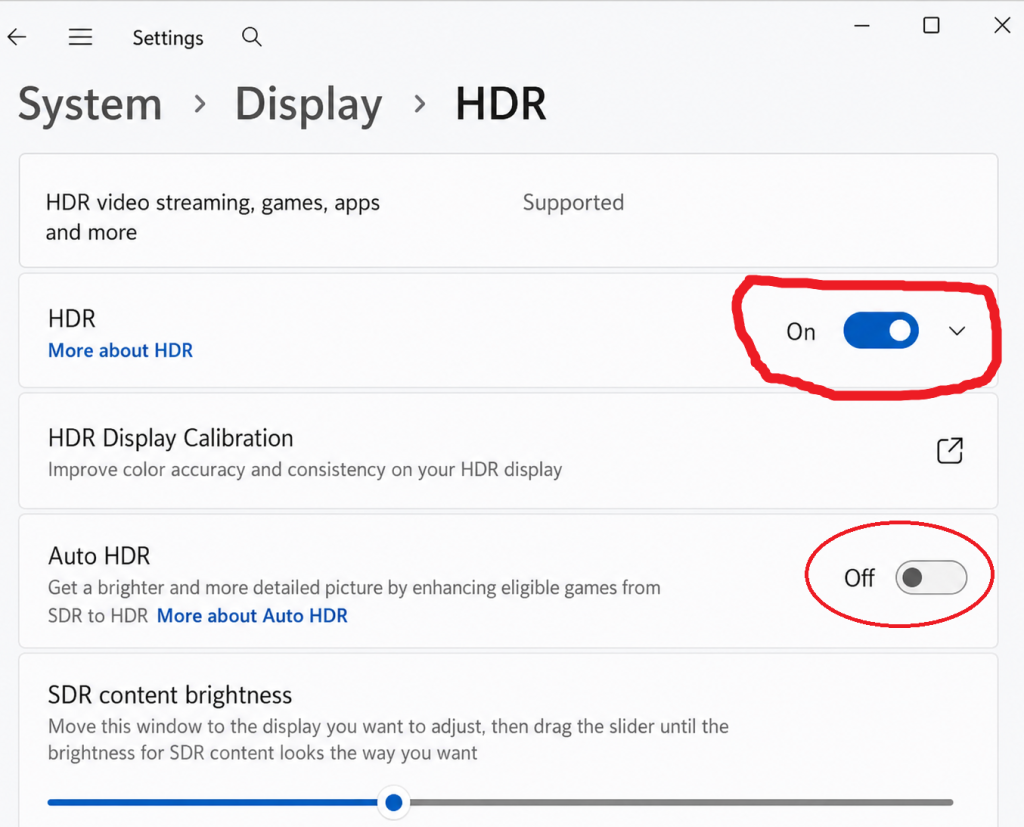Screen dimensions: 1024x827
Task: Turn off the HDR toggle switch
Action: click(881, 331)
